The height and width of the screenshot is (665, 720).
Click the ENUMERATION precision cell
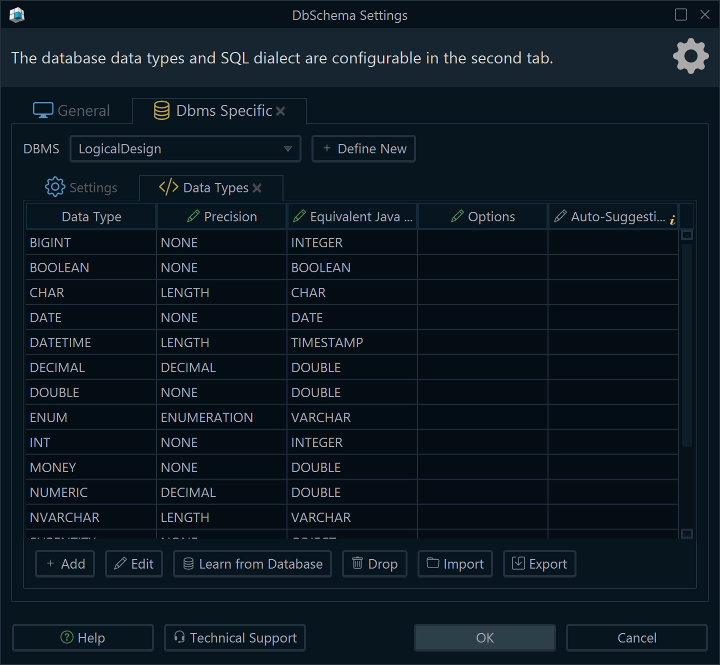pyautogui.click(x=222, y=417)
